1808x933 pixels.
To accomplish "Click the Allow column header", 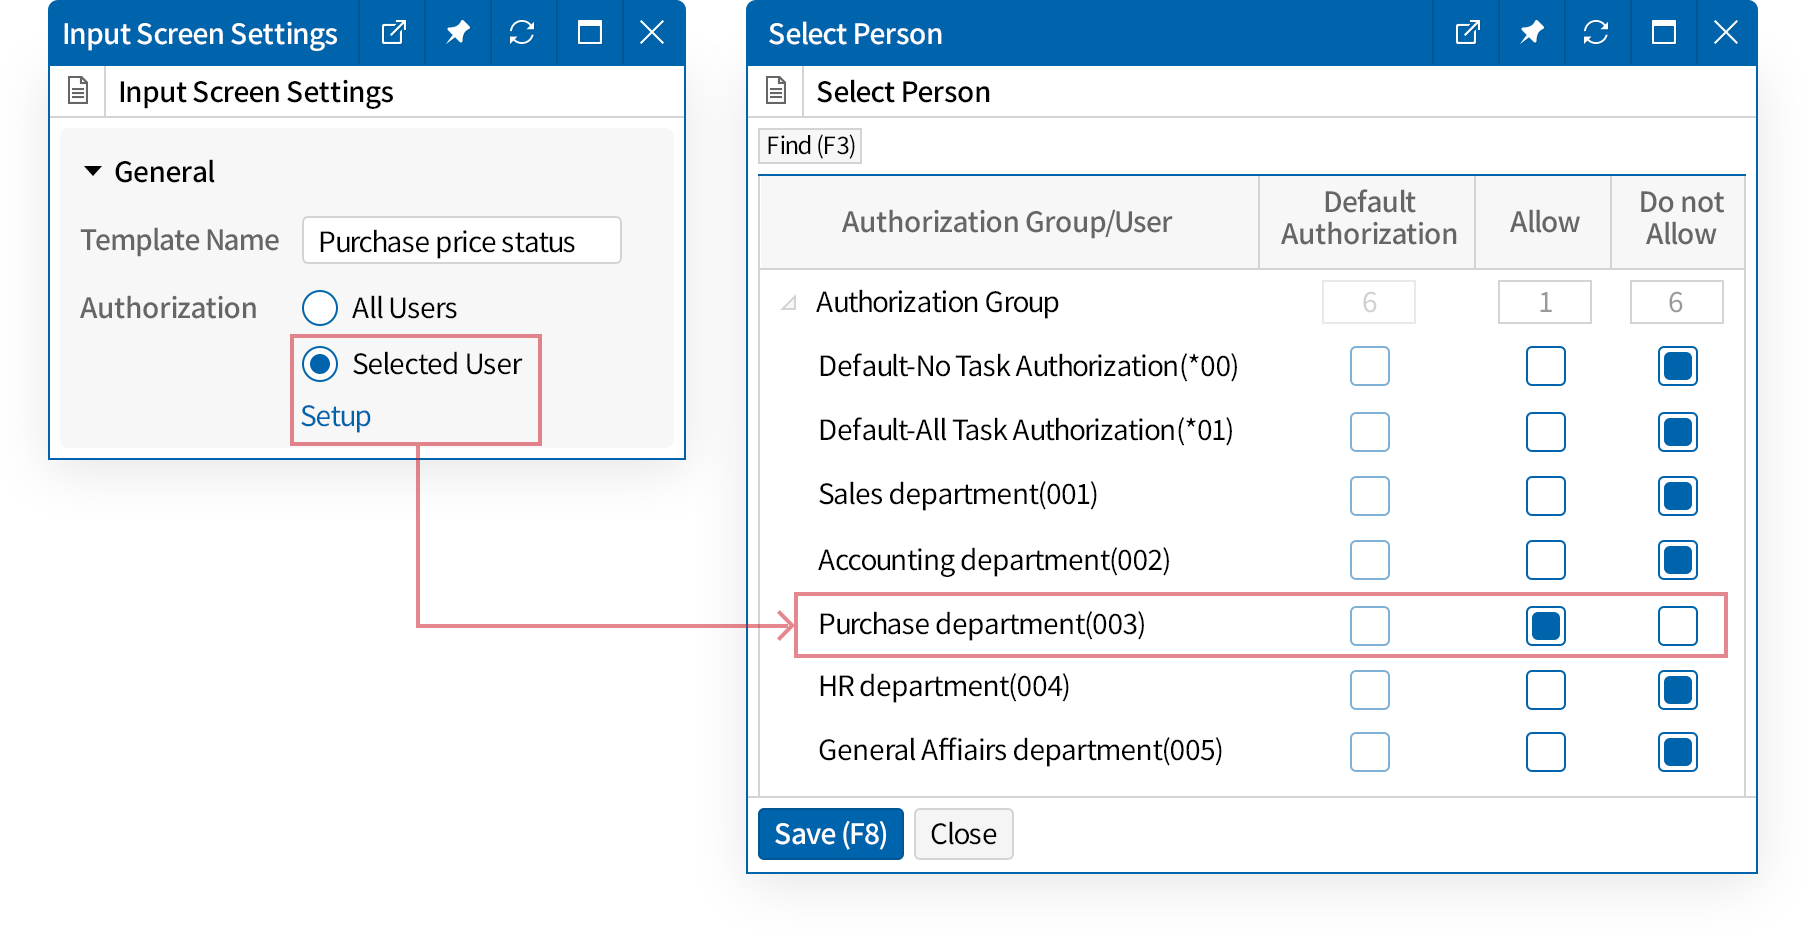I will (1544, 222).
